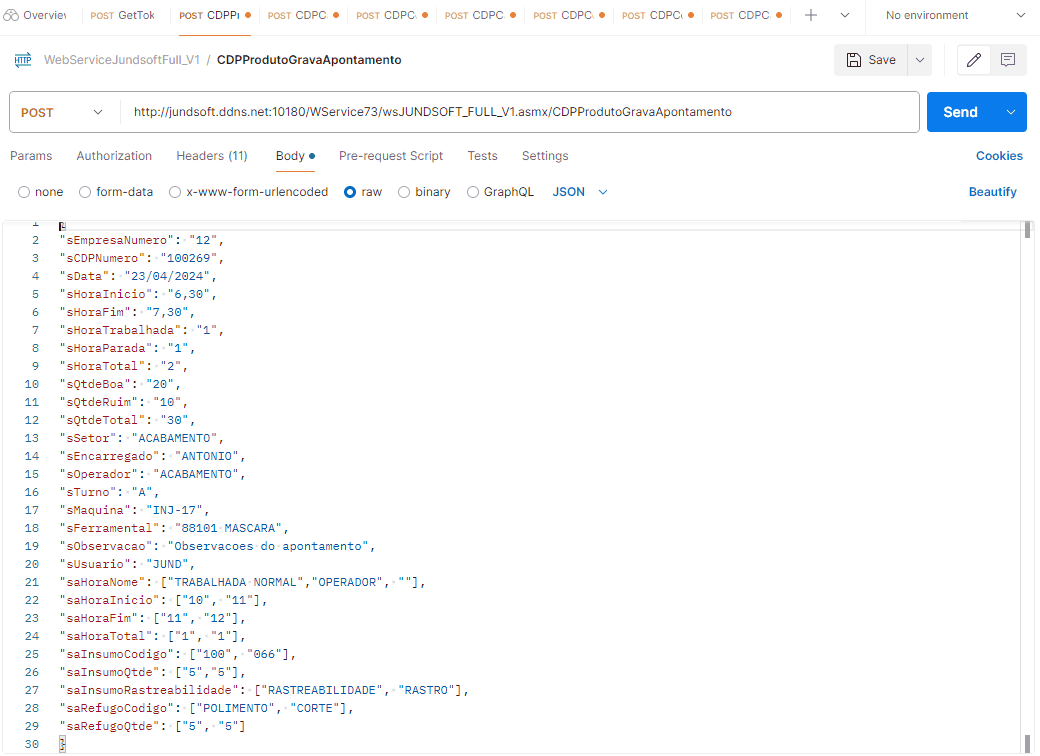Select the GraphQL body option
The image size is (1040, 756).
[473, 192]
